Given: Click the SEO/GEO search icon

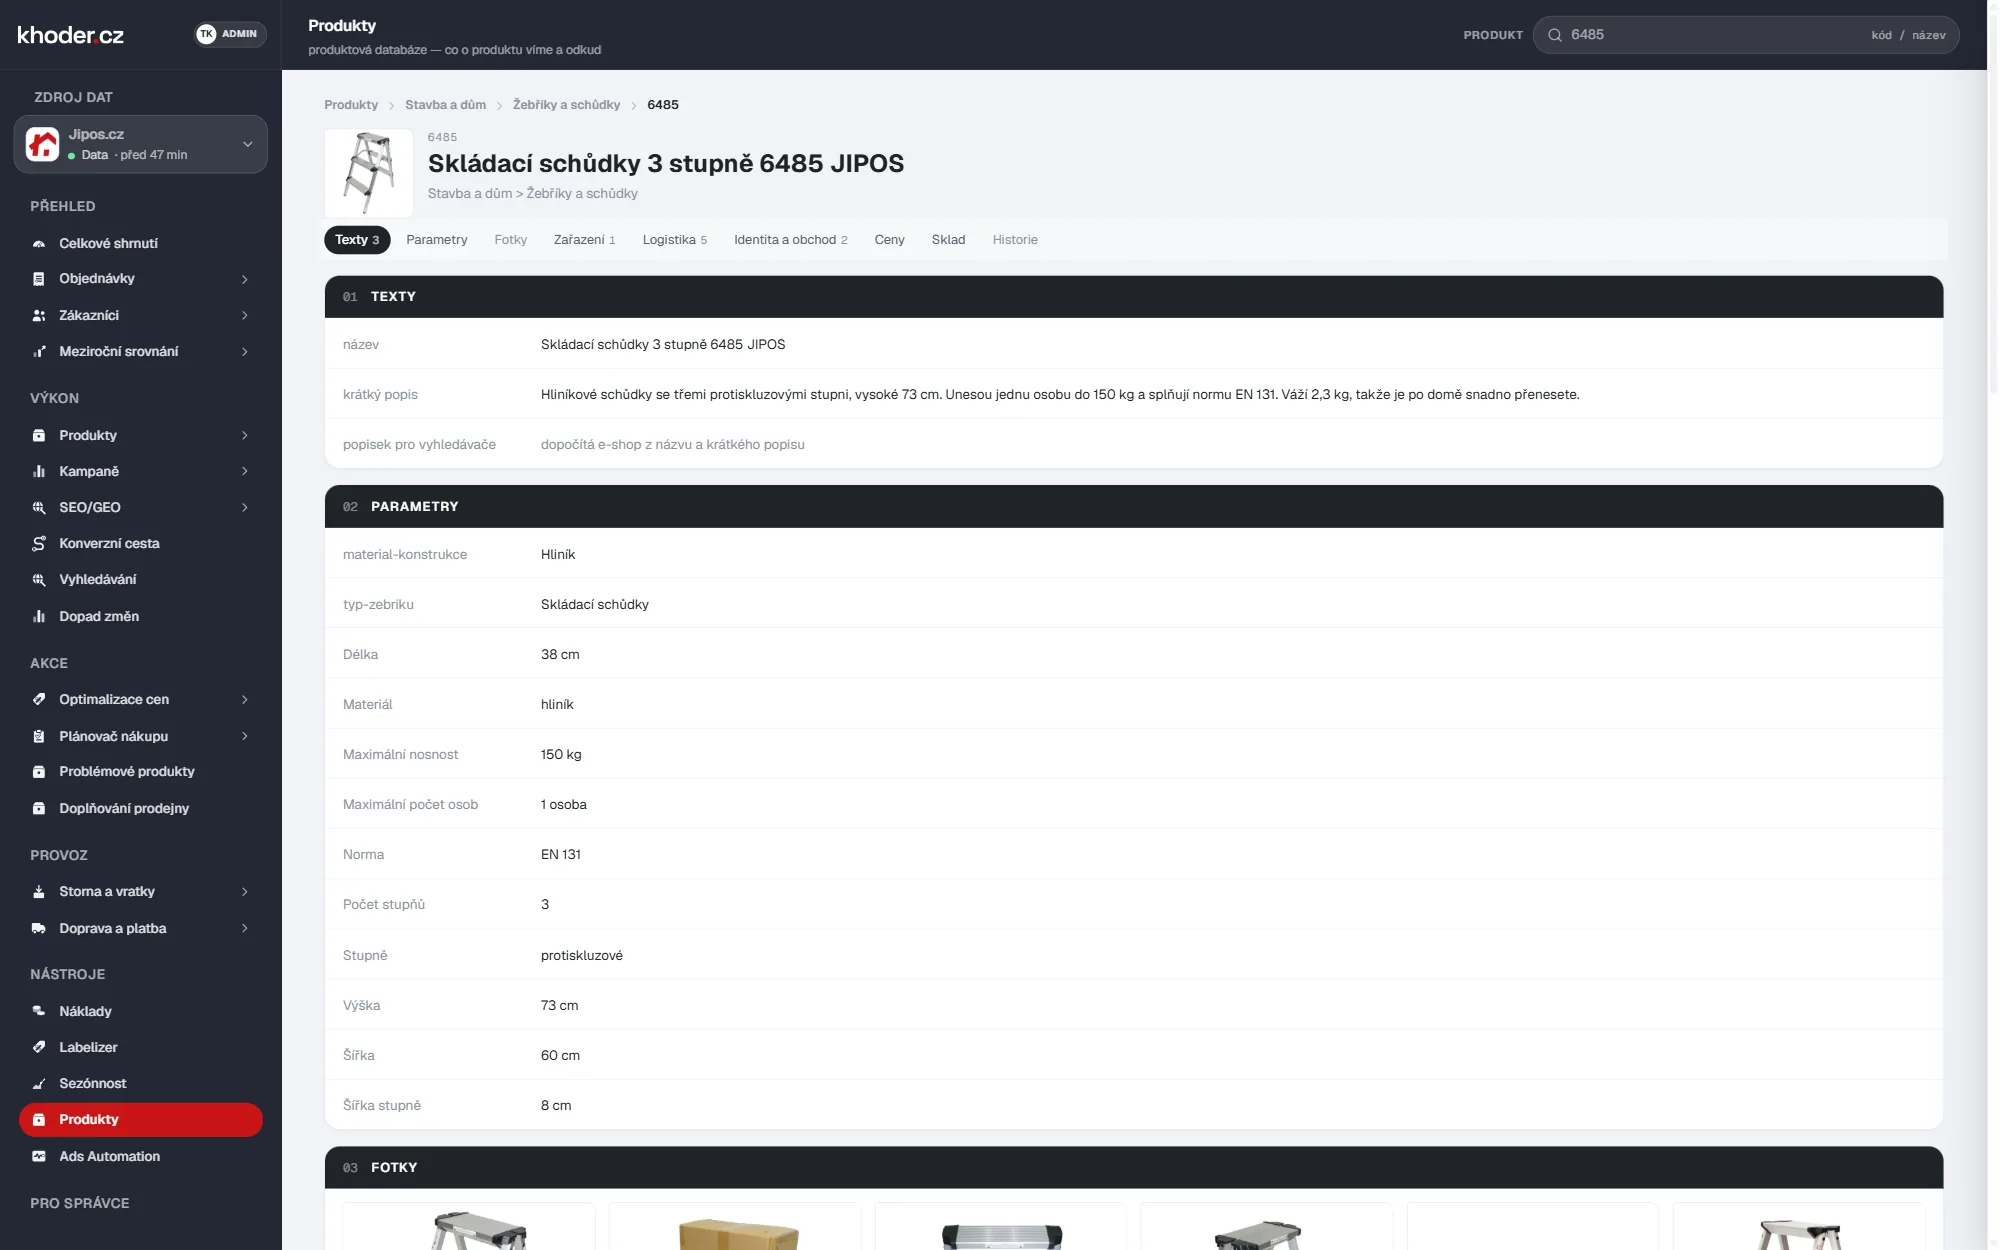Looking at the screenshot, I should coord(39,507).
